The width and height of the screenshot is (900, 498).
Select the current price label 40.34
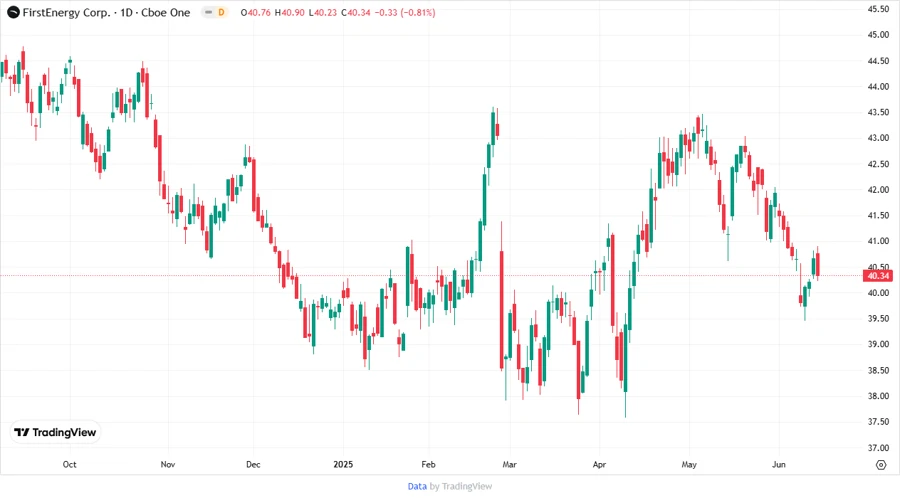[x=878, y=276]
